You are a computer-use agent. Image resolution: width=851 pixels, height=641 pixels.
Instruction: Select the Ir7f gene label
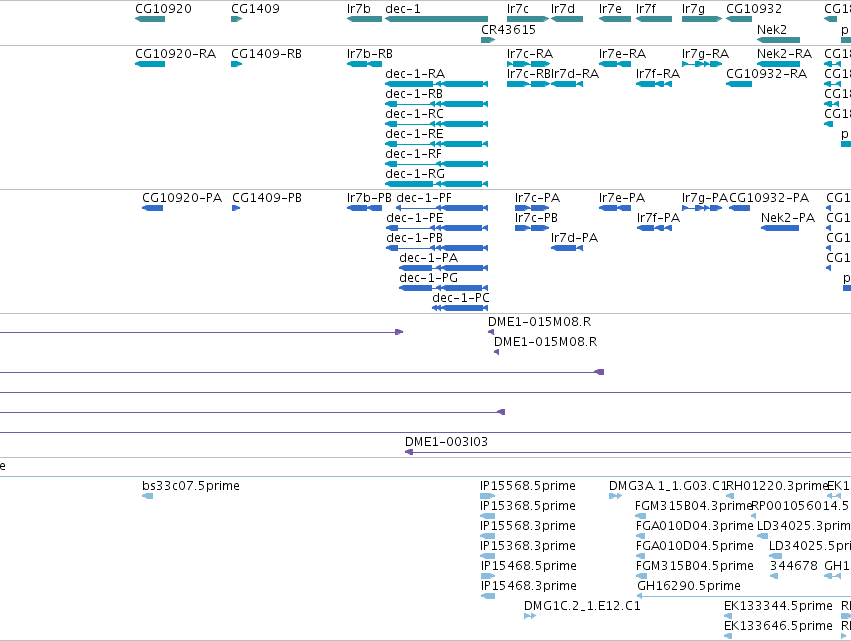coord(646,9)
